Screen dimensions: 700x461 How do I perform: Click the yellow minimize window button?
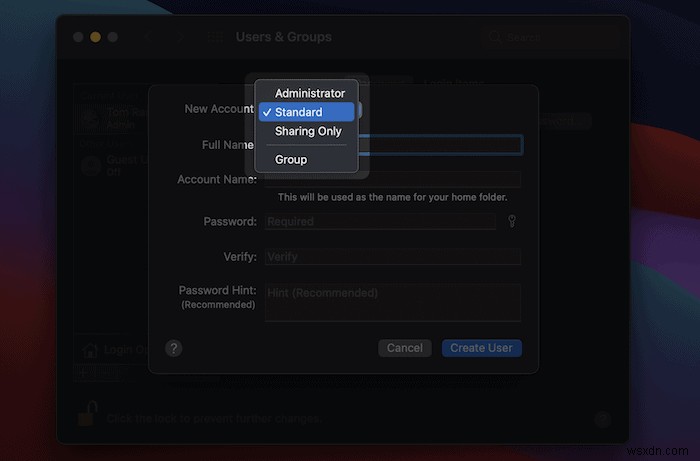[95, 37]
